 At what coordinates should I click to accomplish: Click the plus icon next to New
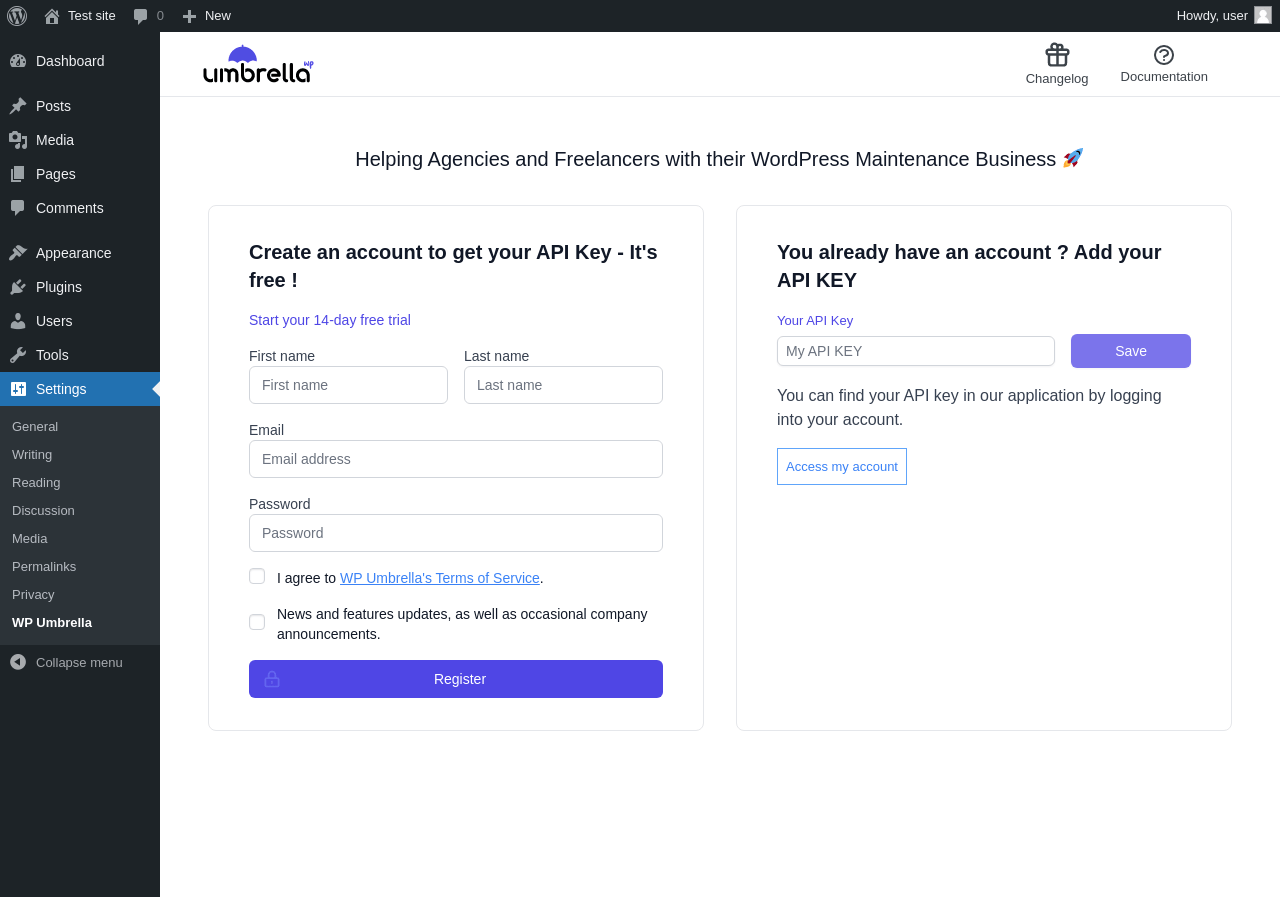(189, 16)
